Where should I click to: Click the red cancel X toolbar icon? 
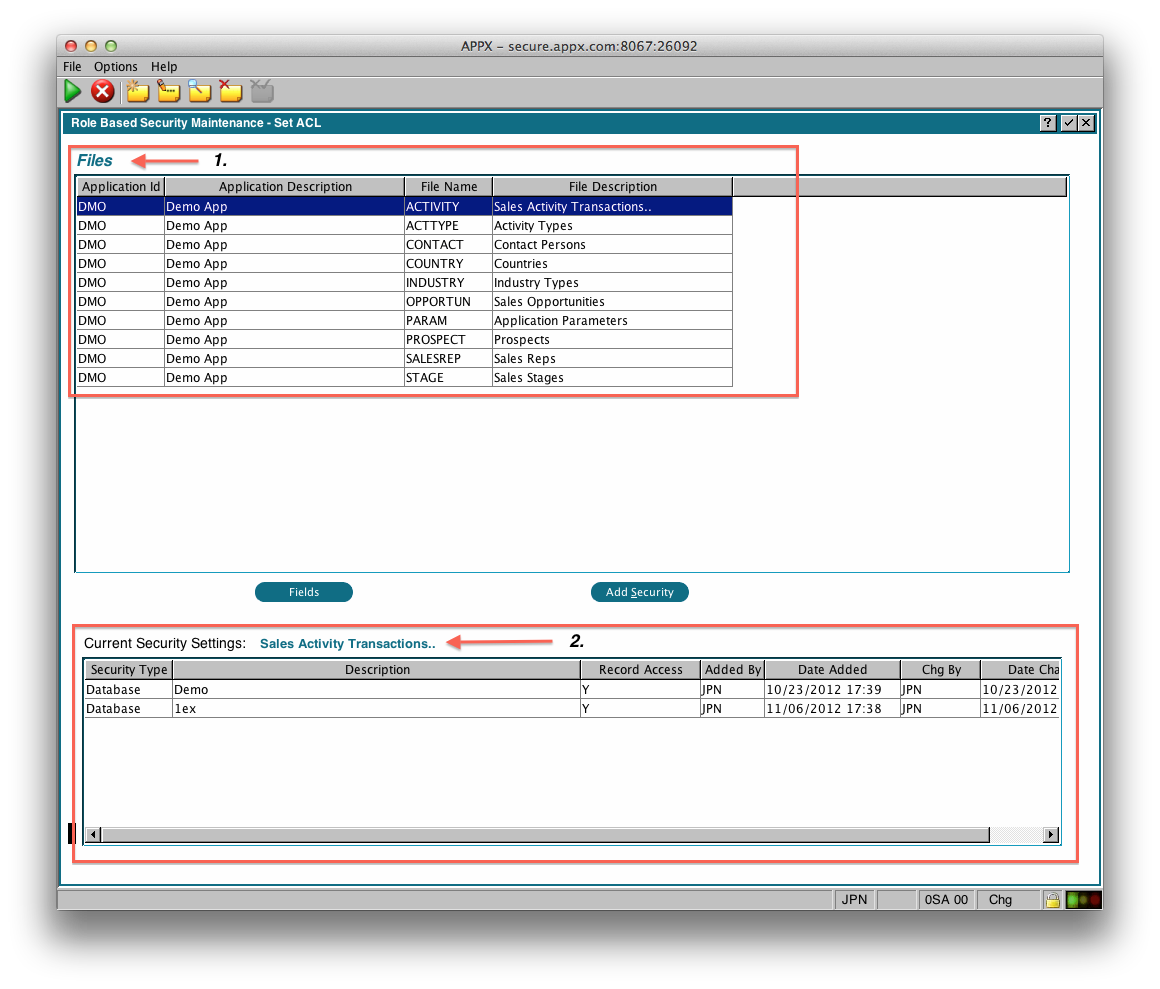coord(102,92)
